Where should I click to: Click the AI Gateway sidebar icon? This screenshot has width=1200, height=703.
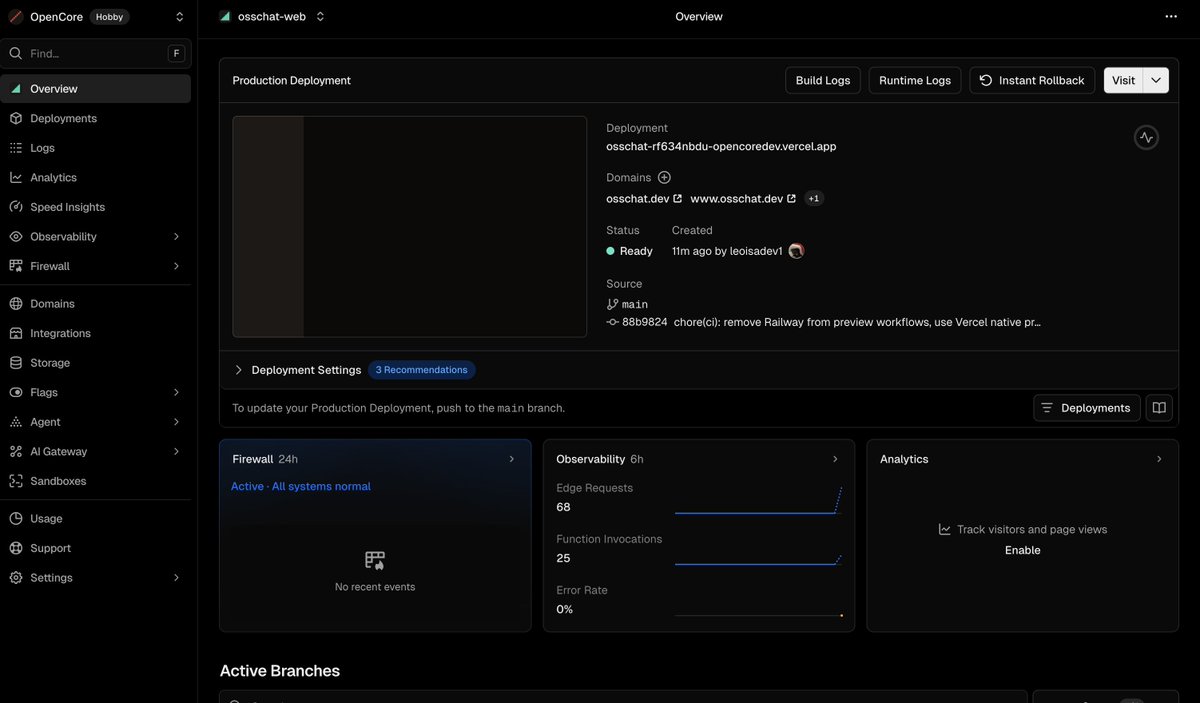(16, 451)
